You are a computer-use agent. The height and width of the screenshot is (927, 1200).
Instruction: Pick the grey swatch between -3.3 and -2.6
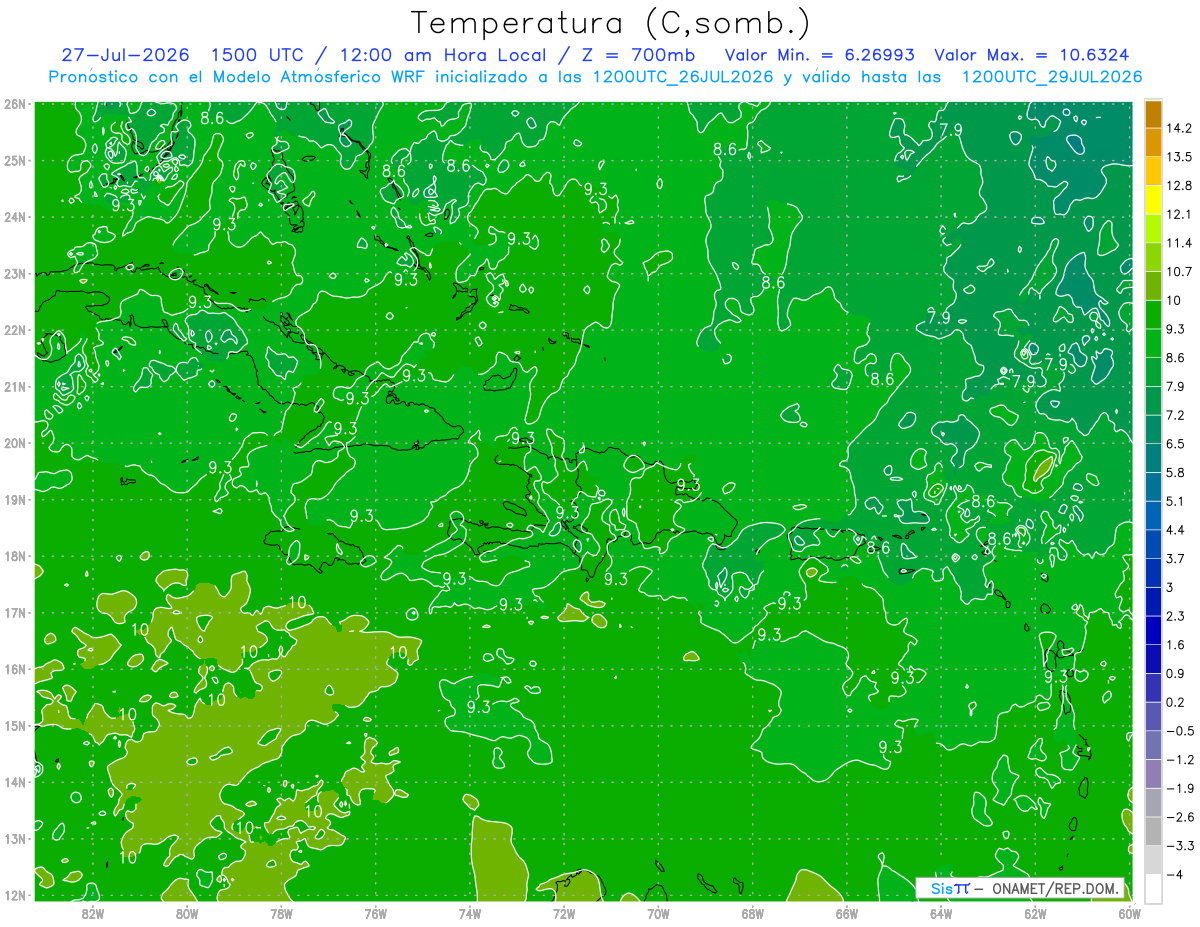[x=1153, y=831]
